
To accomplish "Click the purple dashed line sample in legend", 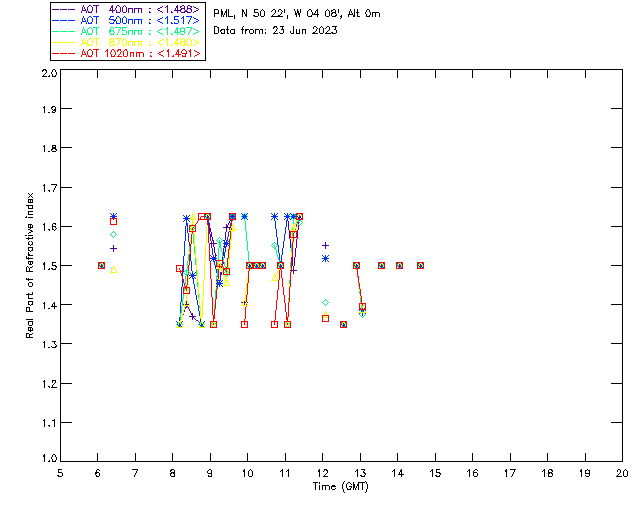I will (x=64, y=9).
